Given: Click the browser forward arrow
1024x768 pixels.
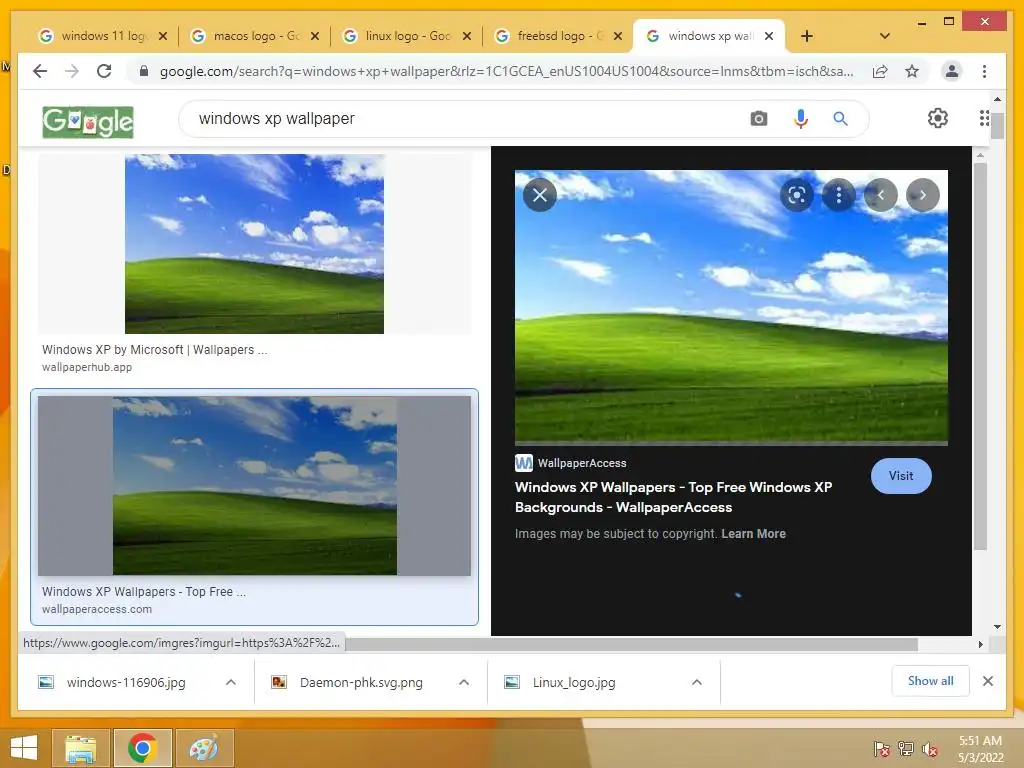Looking at the screenshot, I should [x=72, y=71].
